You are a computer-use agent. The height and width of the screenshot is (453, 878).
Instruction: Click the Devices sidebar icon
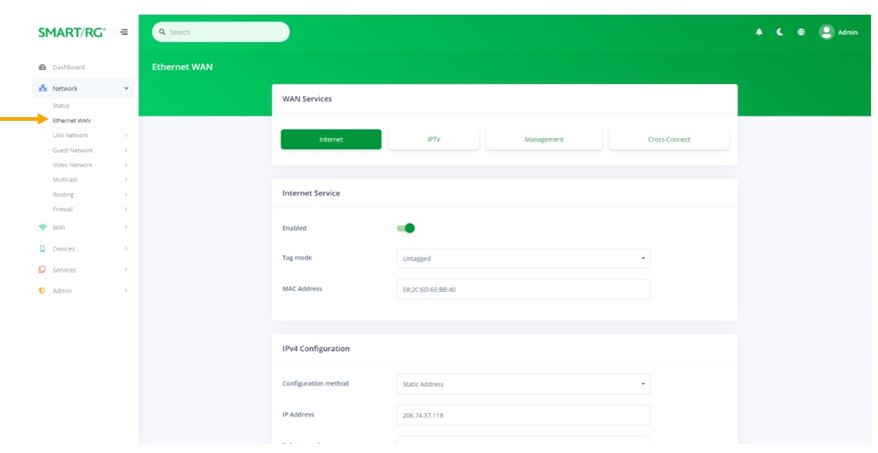click(42, 249)
